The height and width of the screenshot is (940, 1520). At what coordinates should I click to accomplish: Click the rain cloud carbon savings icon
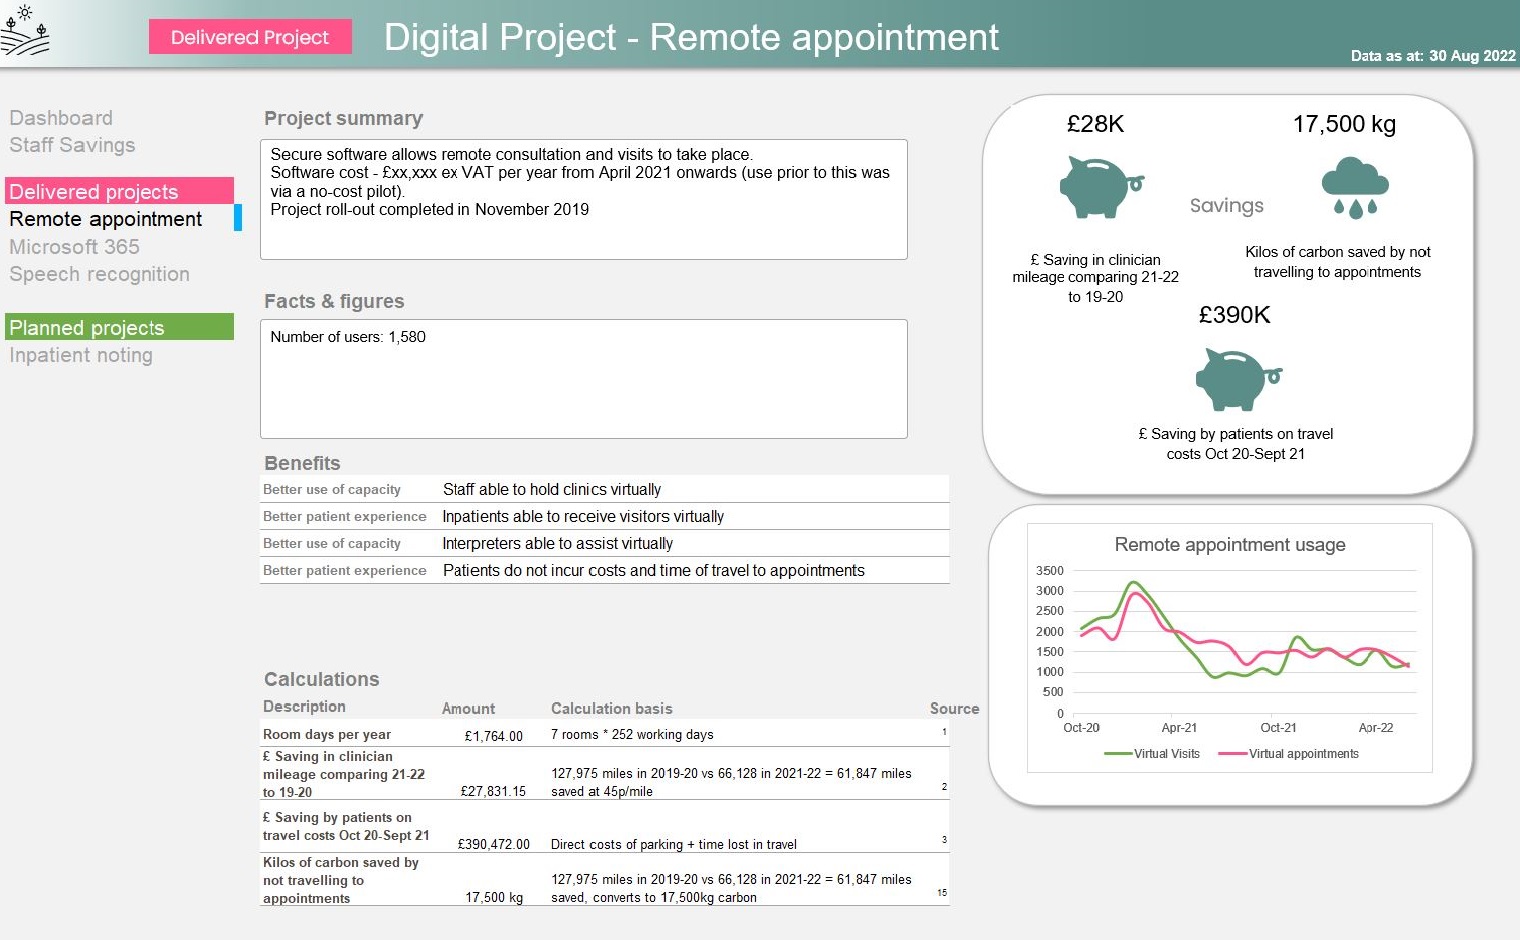click(x=1354, y=186)
